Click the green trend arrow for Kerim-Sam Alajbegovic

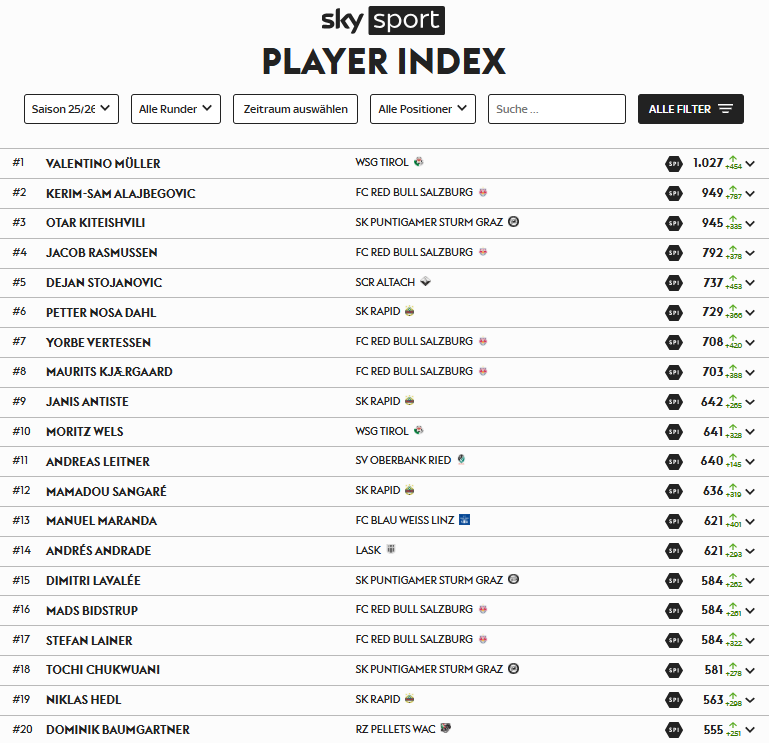pyautogui.click(x=733, y=191)
